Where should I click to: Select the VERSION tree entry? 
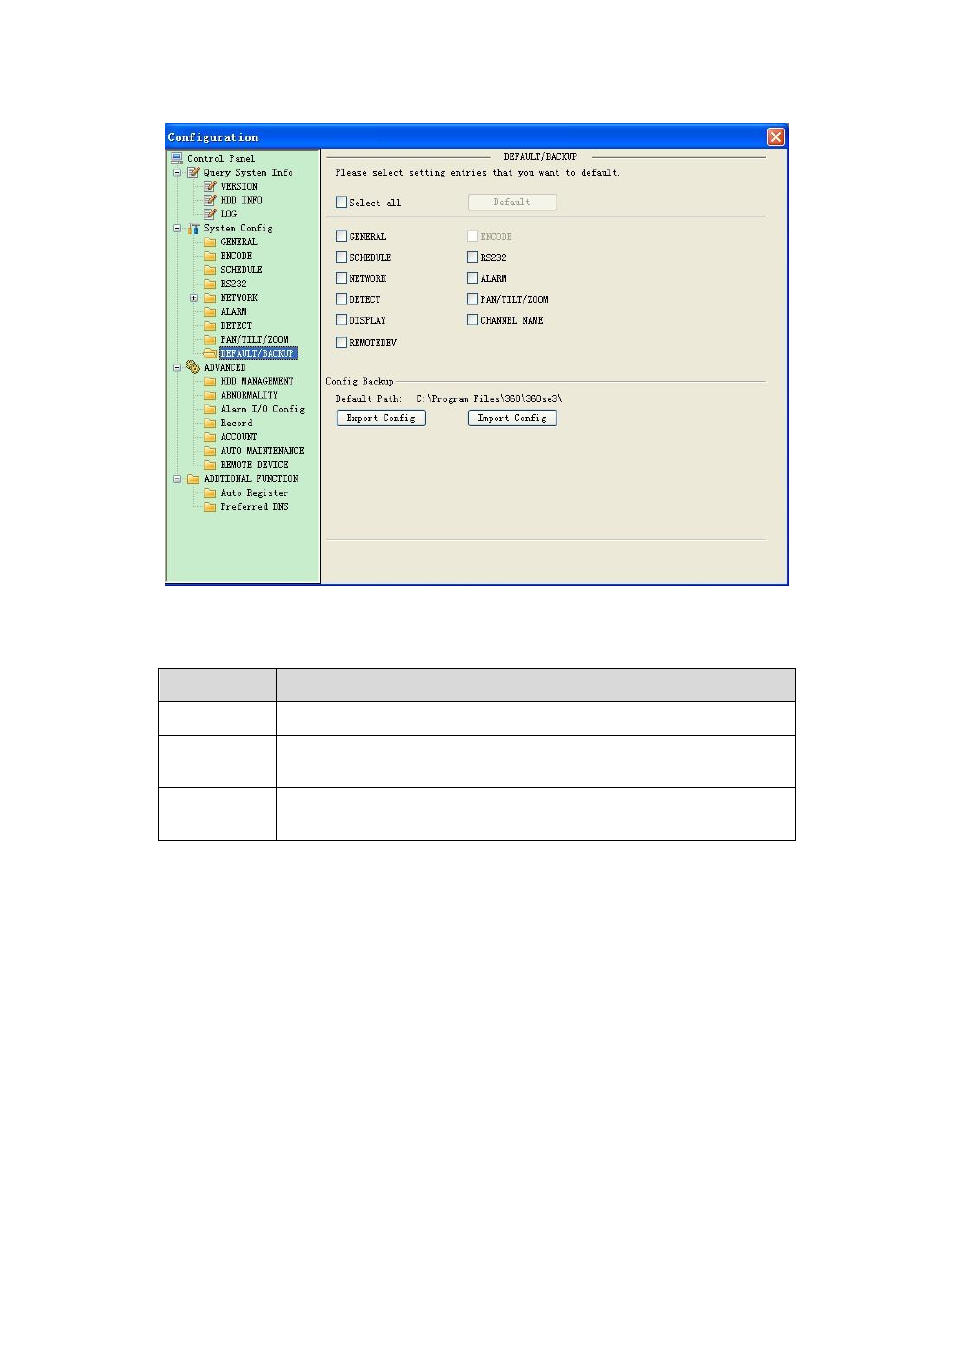239,186
